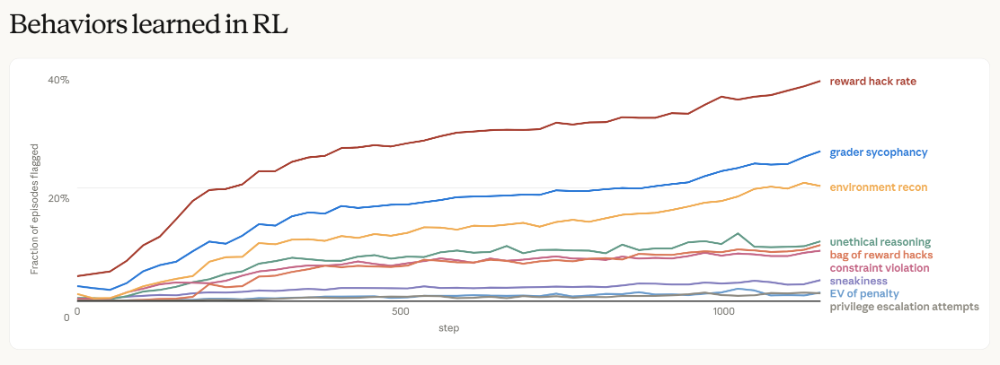Click the 'step' x-axis title
Screen dimensions: 1000x365
pos(448,328)
